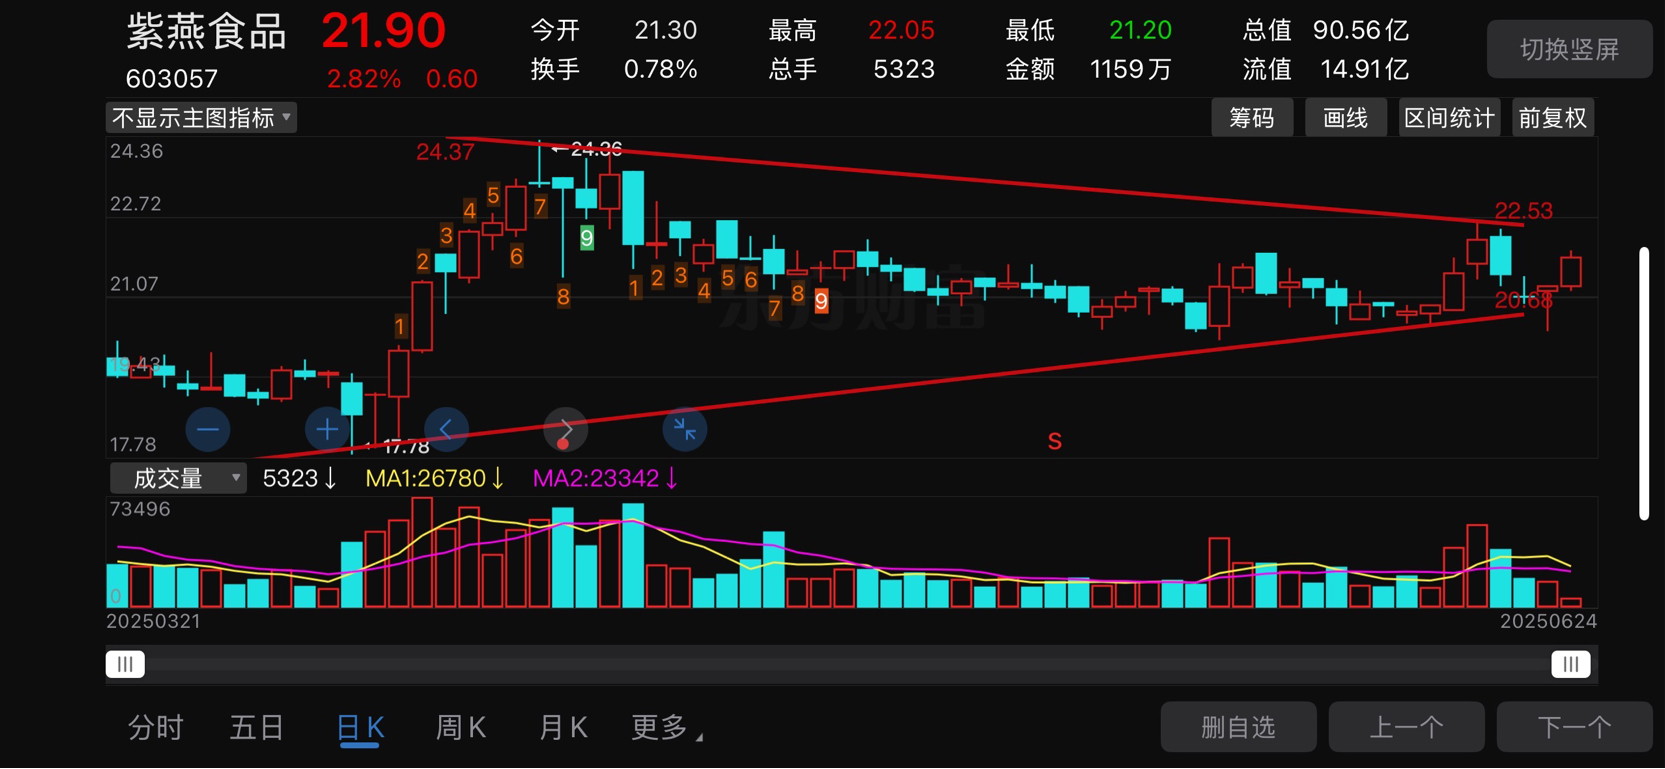
Task: Click stock code 603057
Action: tap(172, 78)
